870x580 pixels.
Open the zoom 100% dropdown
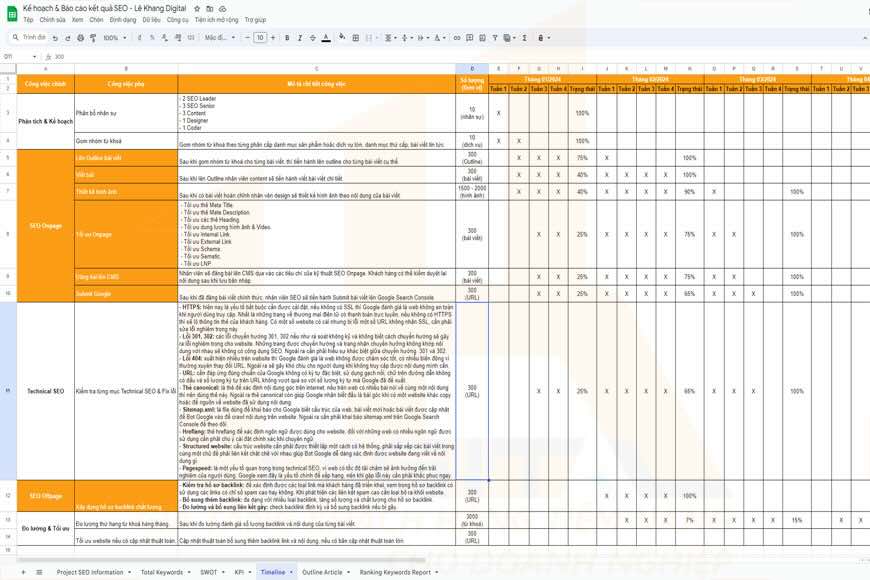click(115, 38)
